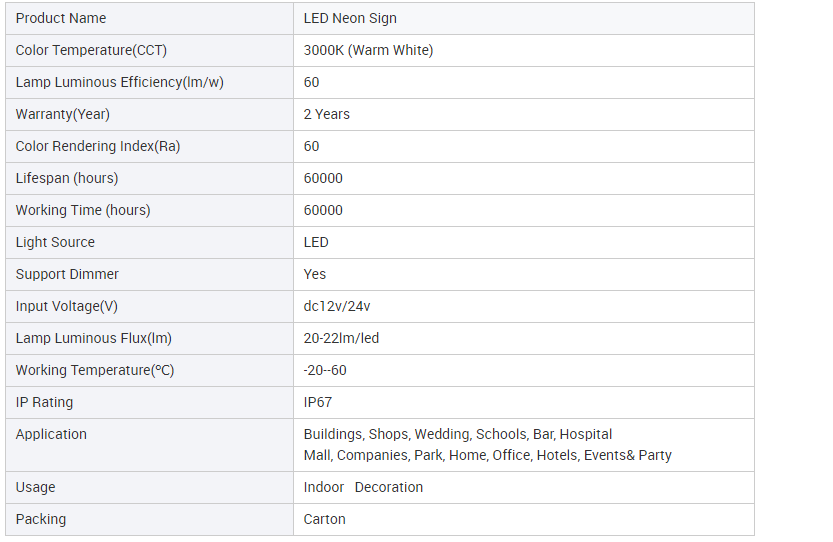Select the 3000K (Warm White) value
This screenshot has height=542, width=833.
(368, 50)
